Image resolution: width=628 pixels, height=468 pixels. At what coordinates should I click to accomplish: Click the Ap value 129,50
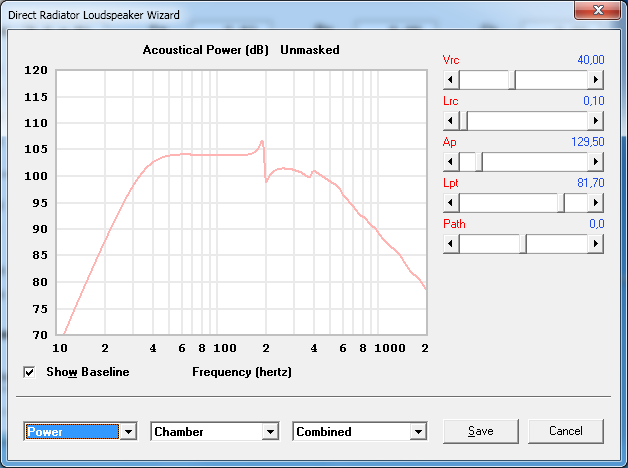[x=588, y=142]
